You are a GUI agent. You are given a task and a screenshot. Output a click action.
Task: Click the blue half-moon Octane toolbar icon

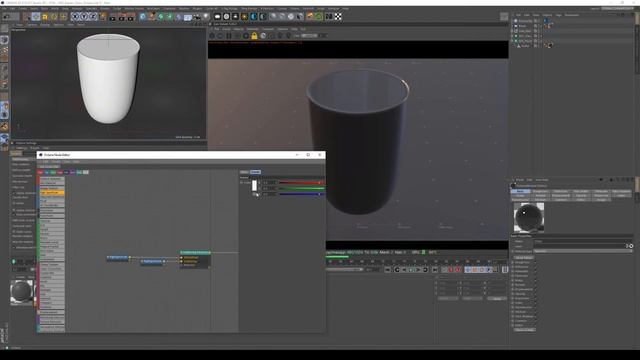pyautogui.click(x=254, y=17)
